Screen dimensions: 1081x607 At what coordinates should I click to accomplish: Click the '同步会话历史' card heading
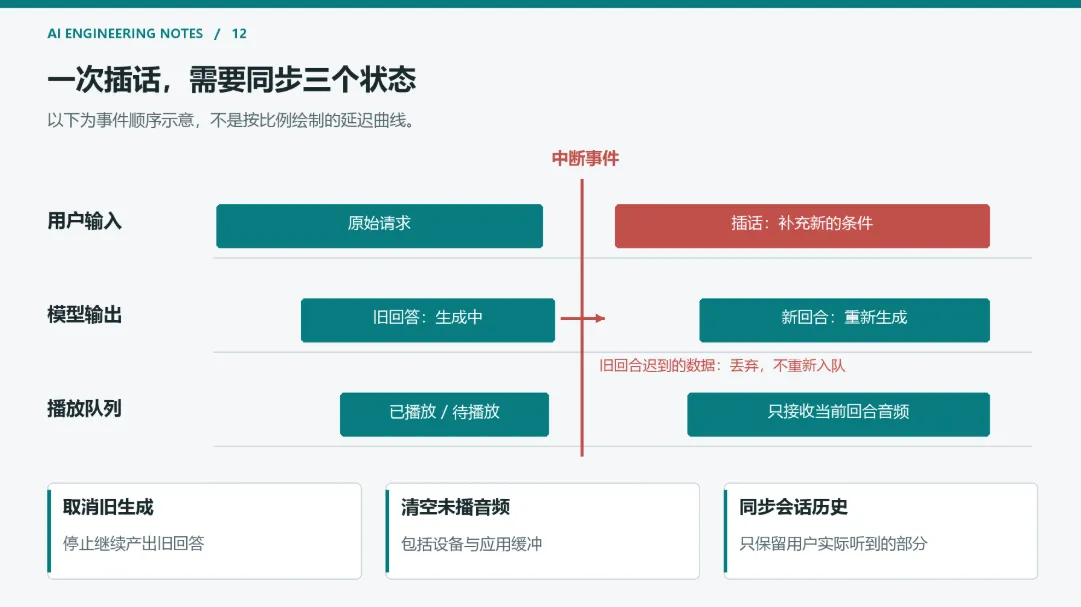[794, 507]
